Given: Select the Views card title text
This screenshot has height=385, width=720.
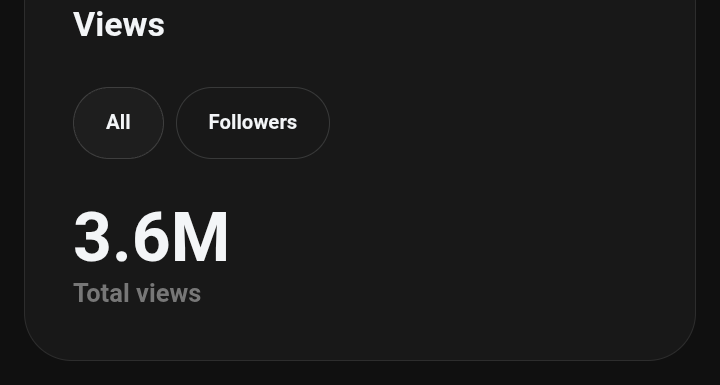Looking at the screenshot, I should (119, 25).
